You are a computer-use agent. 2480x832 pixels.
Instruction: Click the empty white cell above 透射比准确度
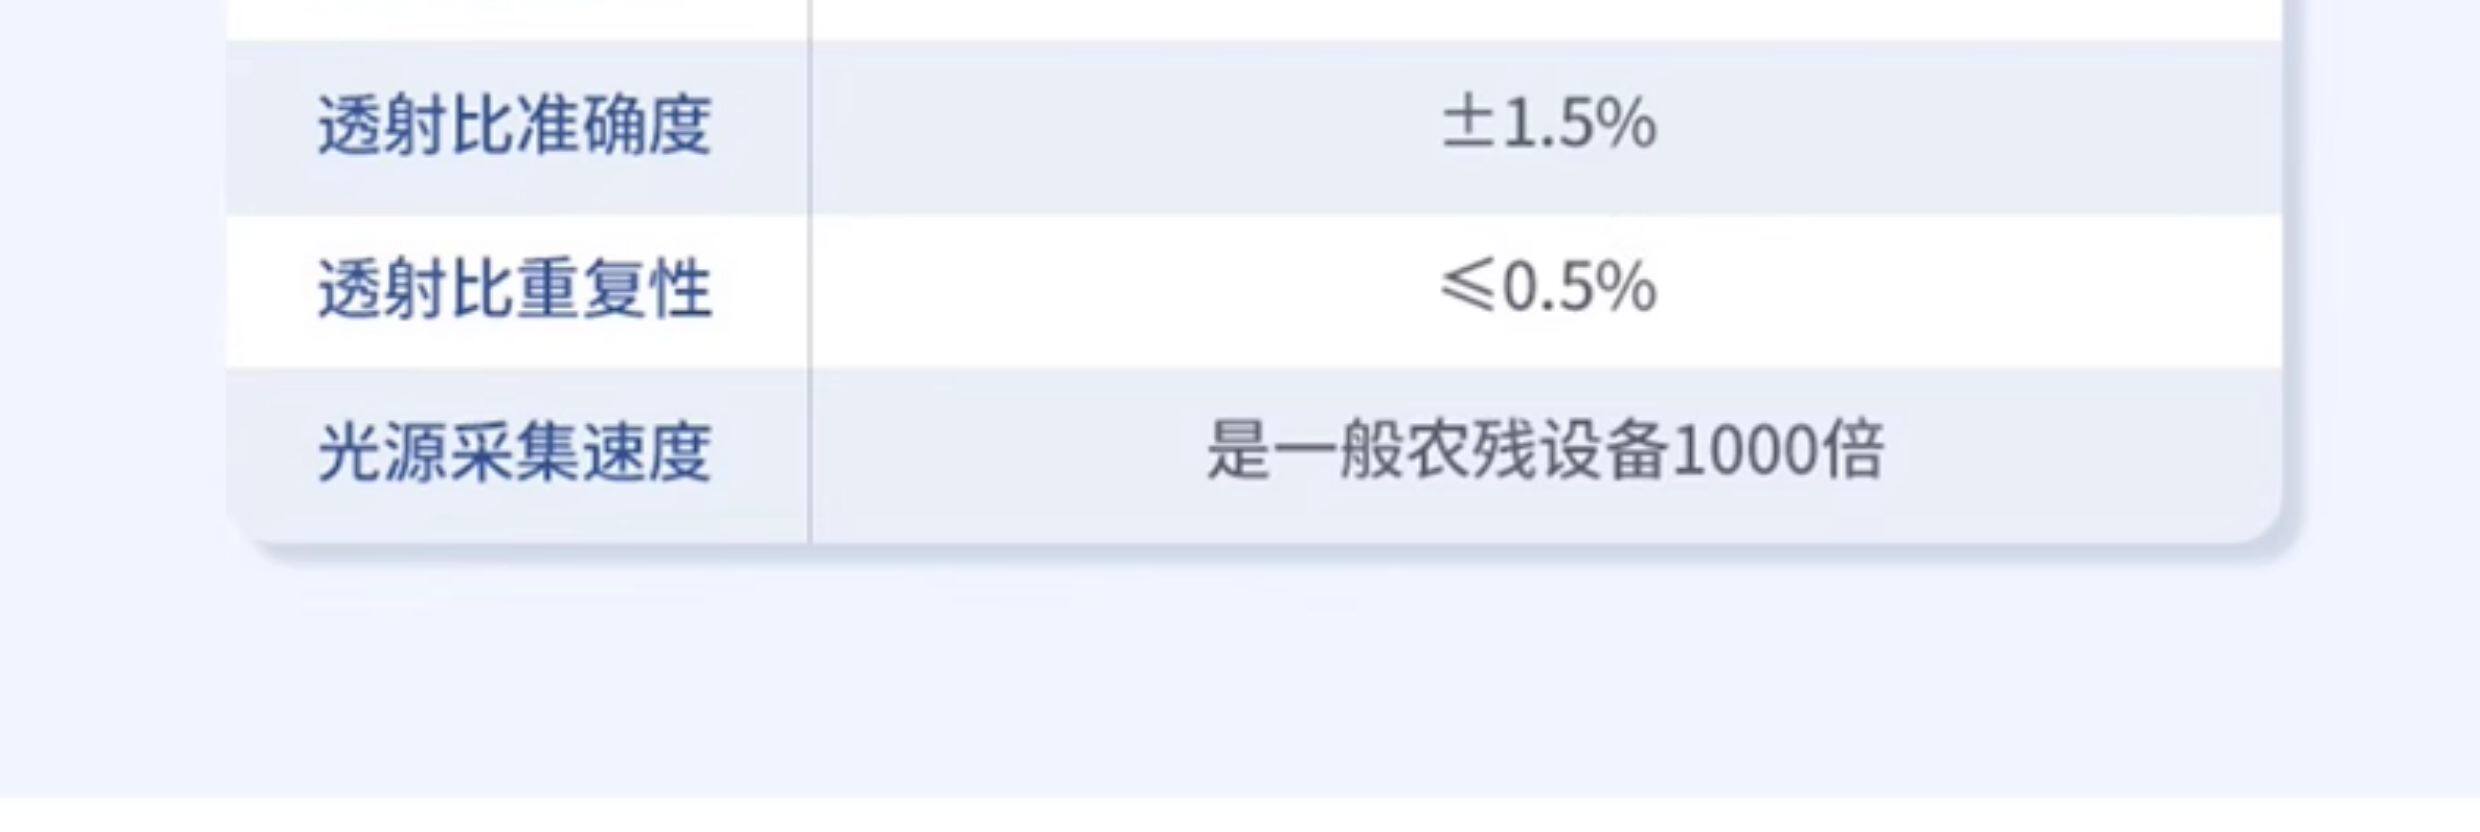[517, 19]
